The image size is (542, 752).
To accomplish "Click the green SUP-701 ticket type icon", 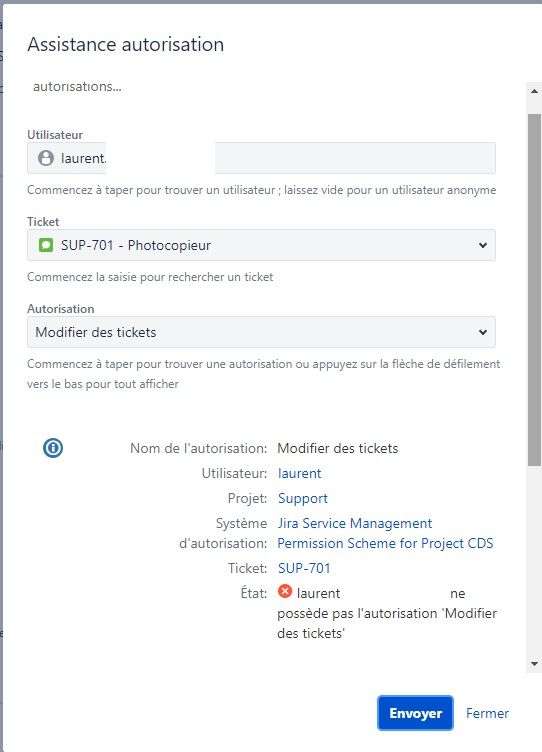I will tap(46, 245).
